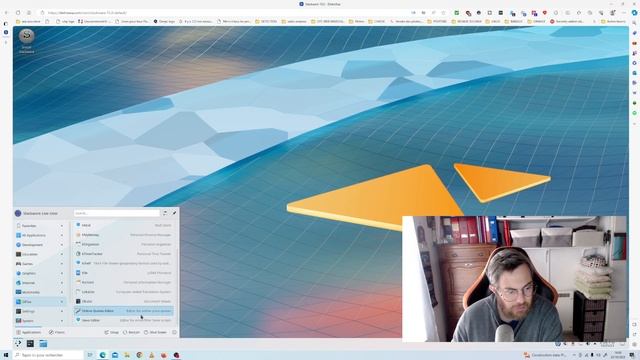Click the Microsoft Edge taskbar icon
Screen dimensions: 640x360
point(102,355)
